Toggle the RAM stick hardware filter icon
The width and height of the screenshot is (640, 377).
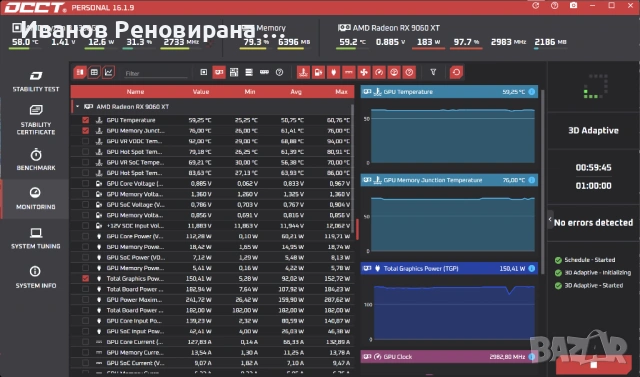(264, 72)
